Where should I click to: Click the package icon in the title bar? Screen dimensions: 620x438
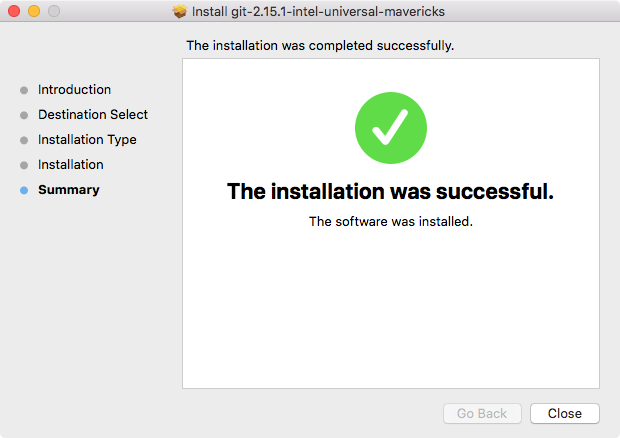[180, 12]
